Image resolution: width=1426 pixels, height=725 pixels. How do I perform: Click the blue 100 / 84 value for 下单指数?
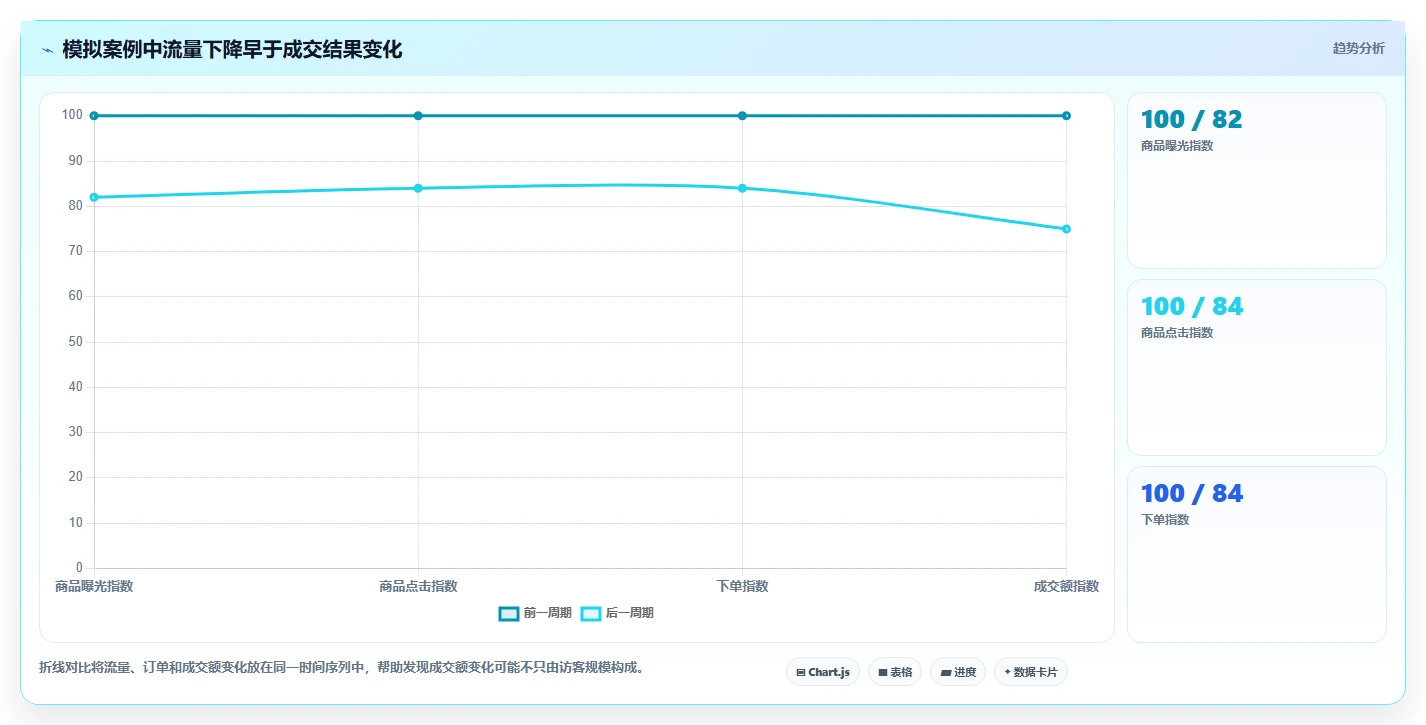coord(1192,493)
